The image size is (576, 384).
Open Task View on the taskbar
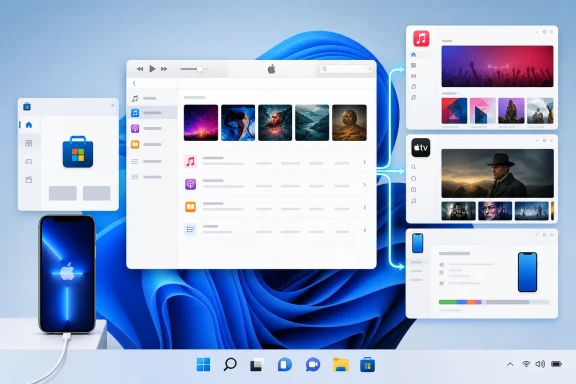coord(257,365)
